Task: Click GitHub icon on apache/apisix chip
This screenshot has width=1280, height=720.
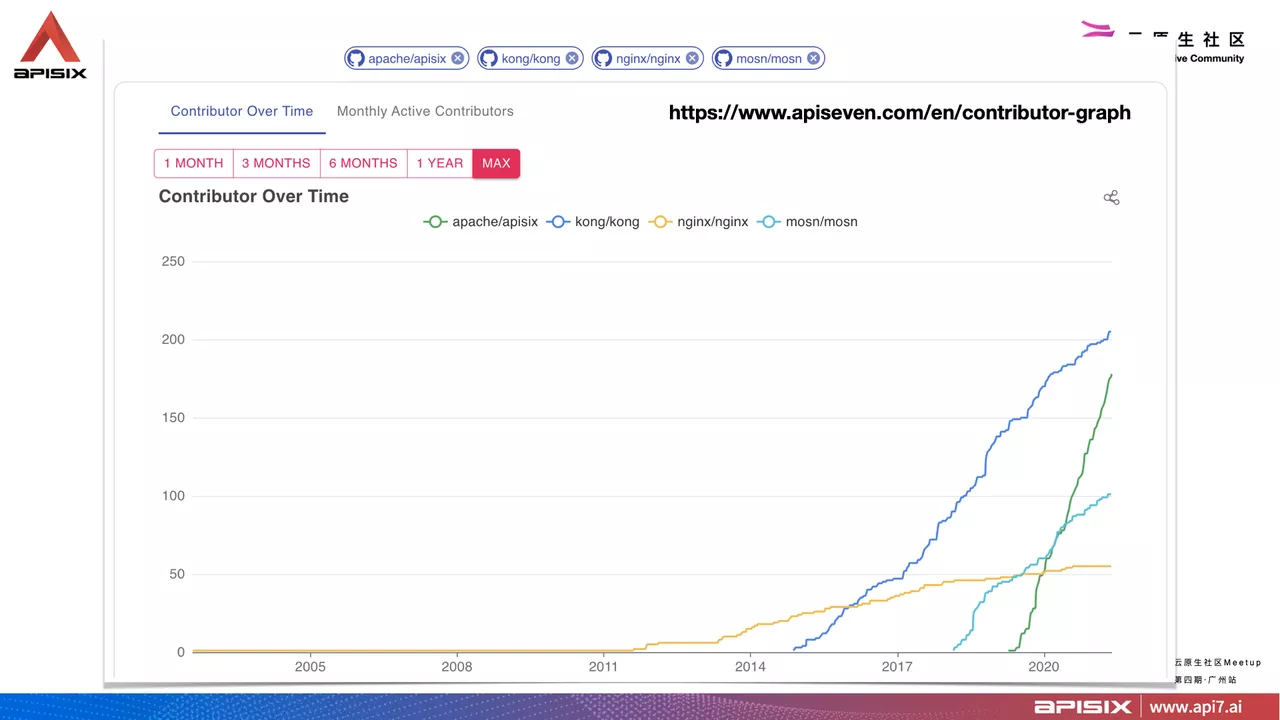Action: (356, 58)
